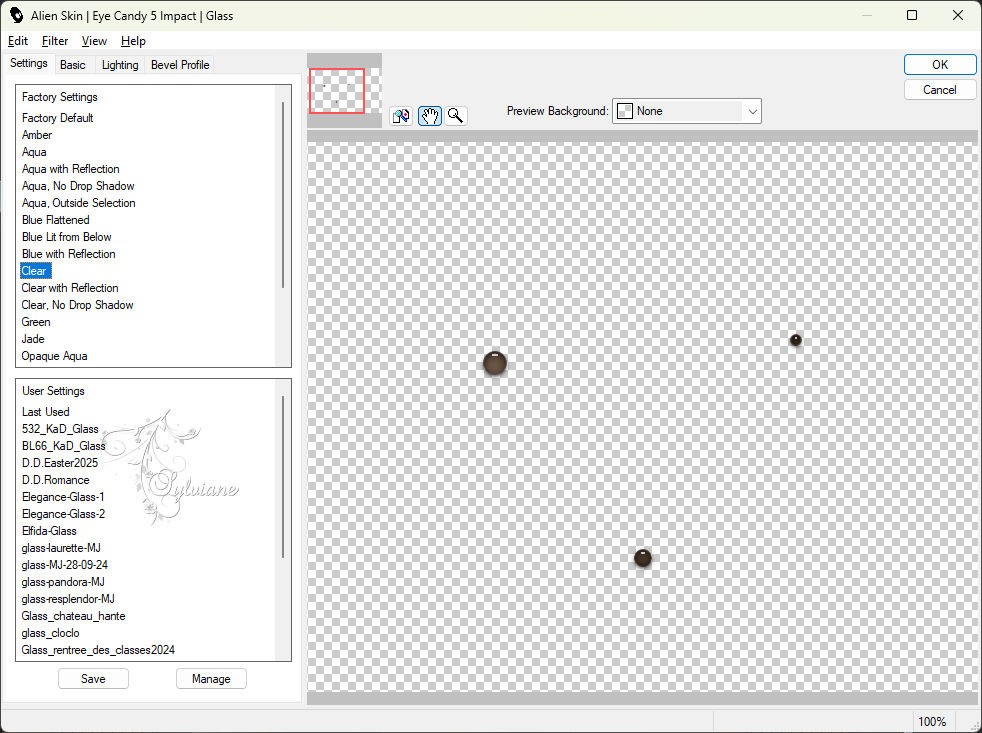Click the navigator thumbnail preview
This screenshot has height=733, width=982.
click(x=345, y=91)
